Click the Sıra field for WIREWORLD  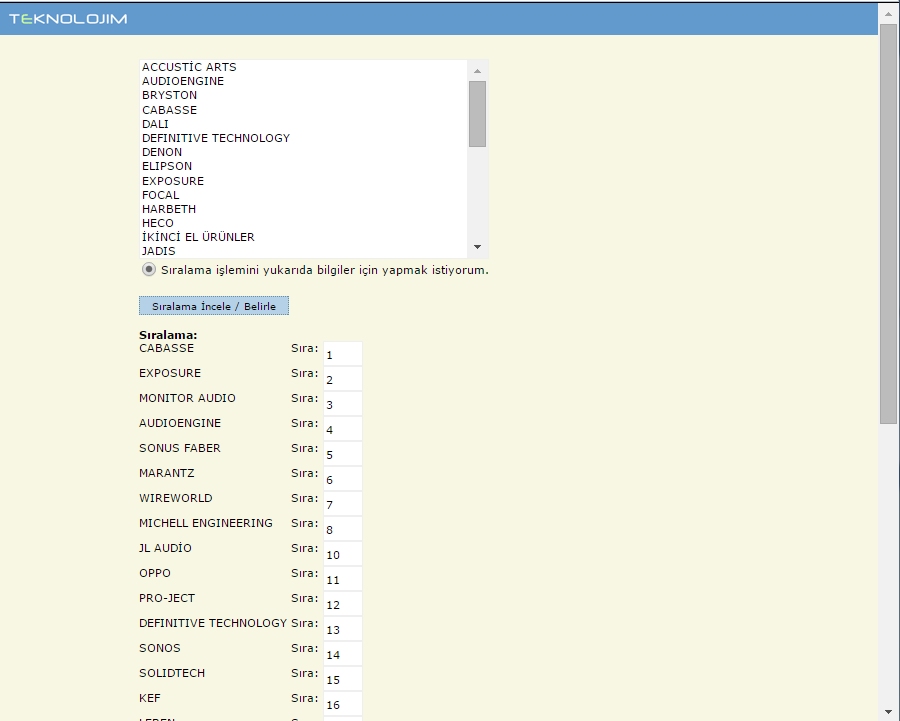[x=343, y=503]
